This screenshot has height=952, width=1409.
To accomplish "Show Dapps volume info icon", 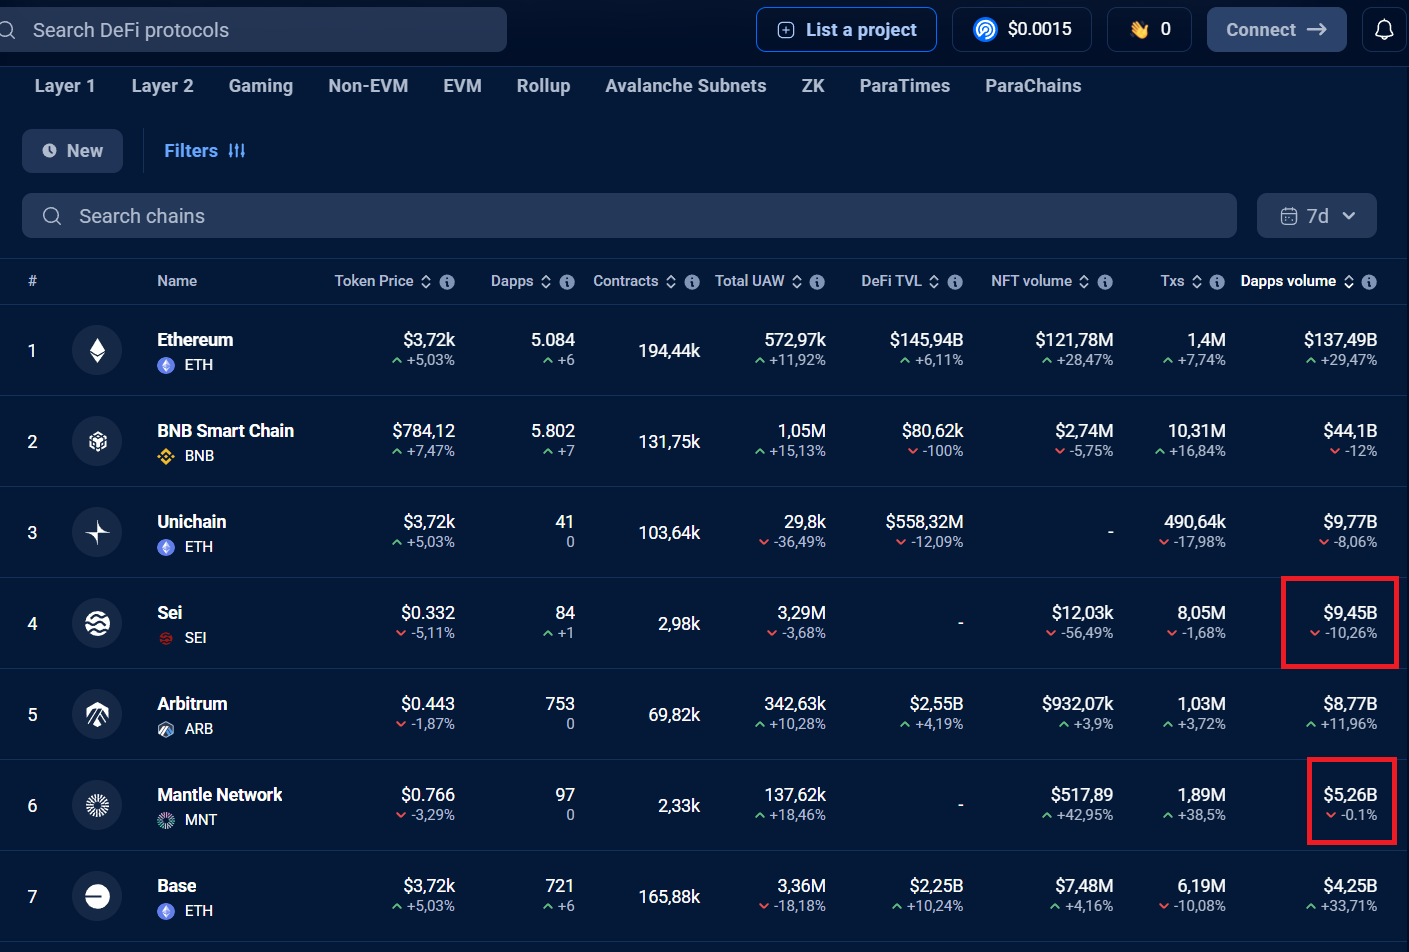I will click(x=1369, y=282).
